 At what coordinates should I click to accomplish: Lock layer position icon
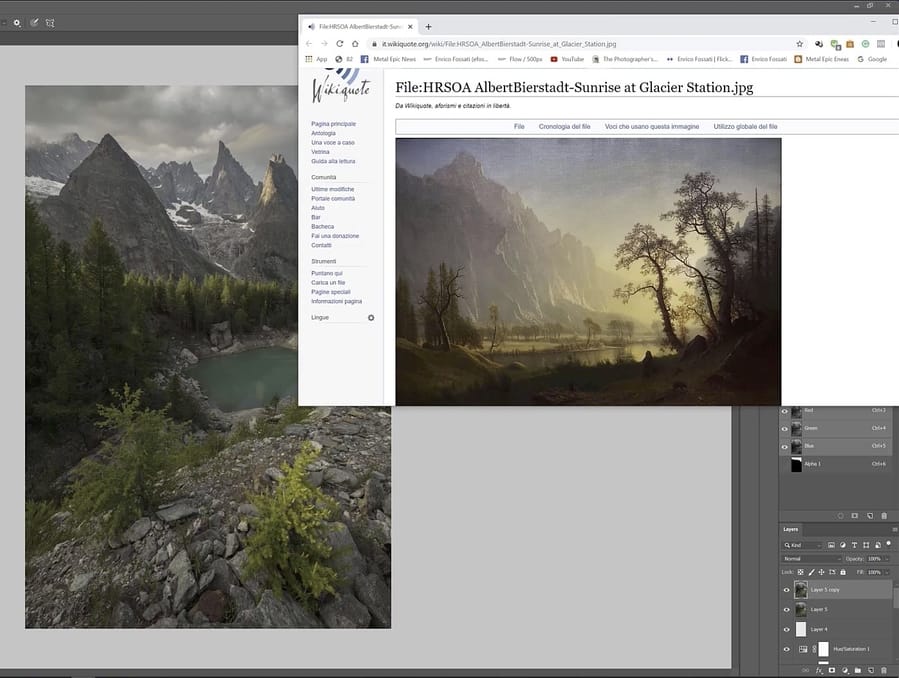[x=821, y=572]
